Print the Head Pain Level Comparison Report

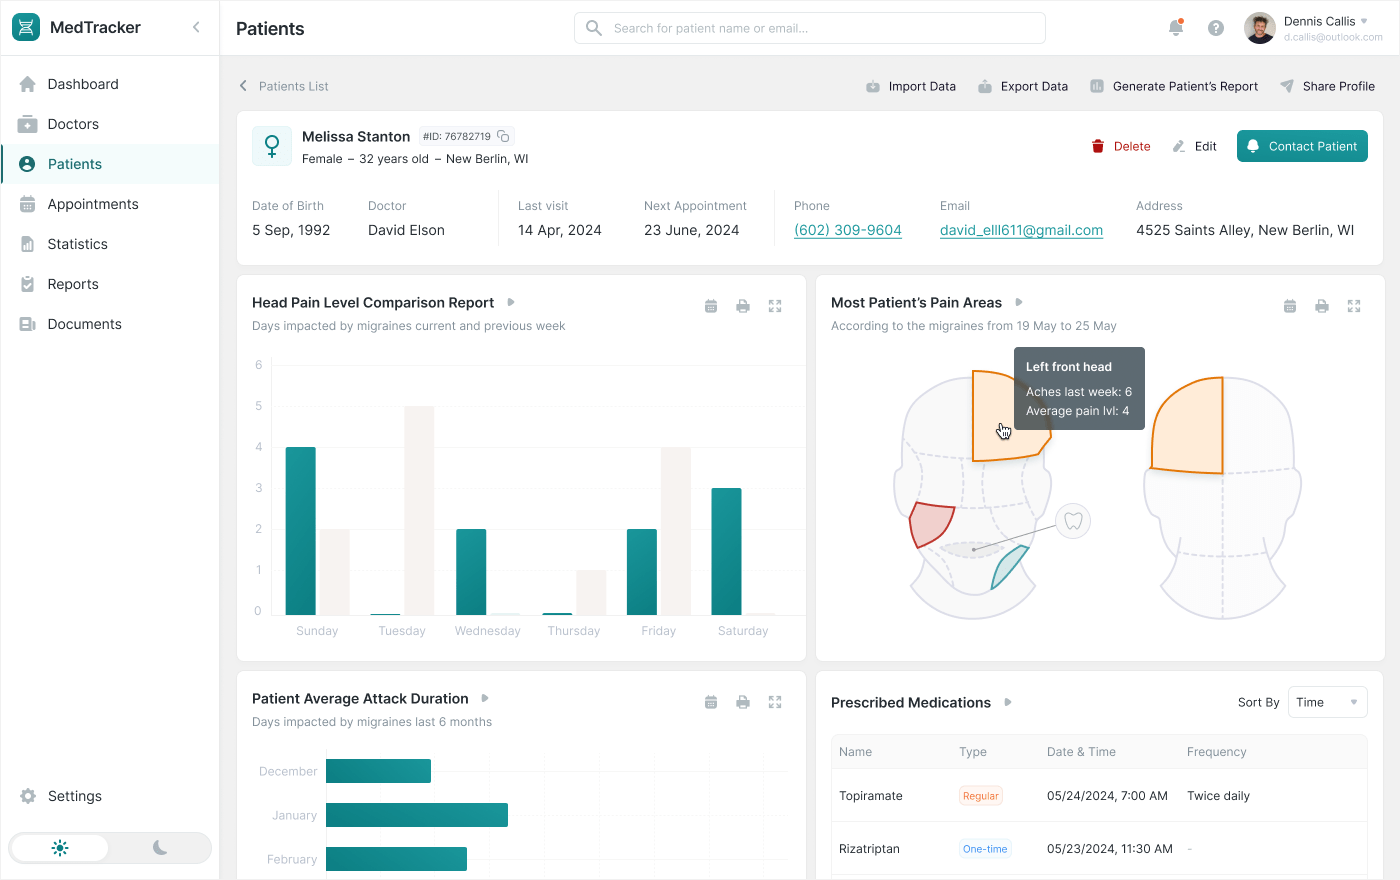(743, 305)
